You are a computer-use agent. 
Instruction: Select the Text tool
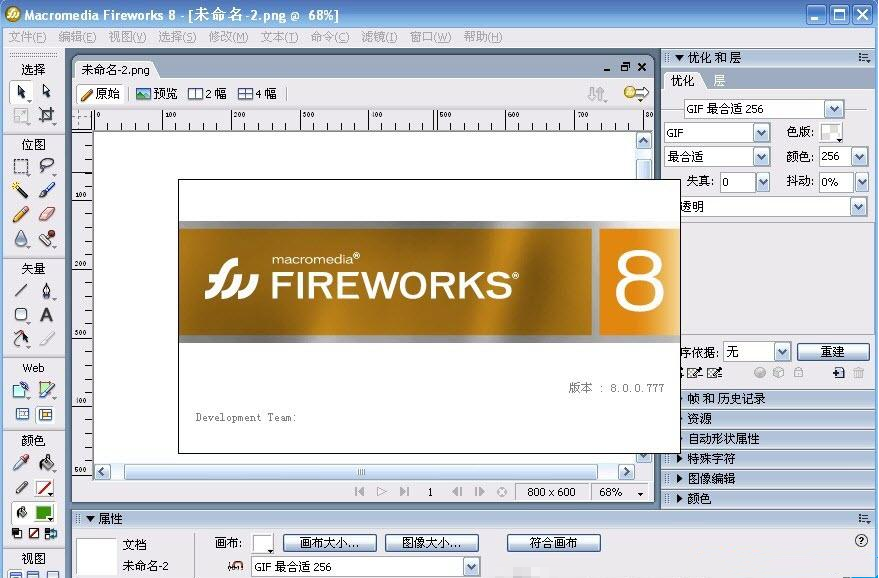47,315
